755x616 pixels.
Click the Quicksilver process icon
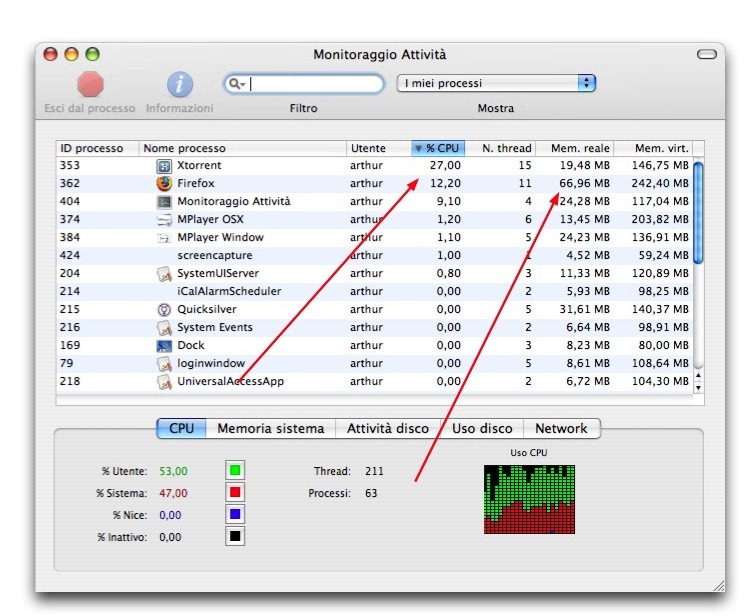(x=164, y=310)
